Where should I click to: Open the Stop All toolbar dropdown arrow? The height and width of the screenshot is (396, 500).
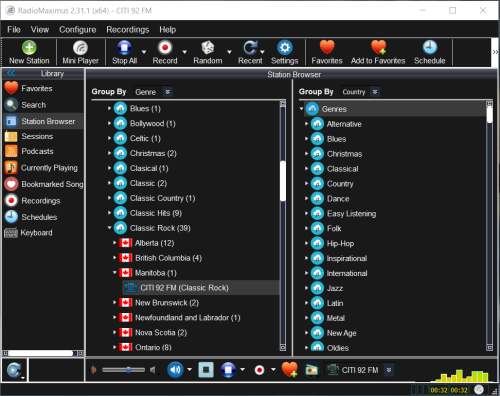(x=144, y=52)
